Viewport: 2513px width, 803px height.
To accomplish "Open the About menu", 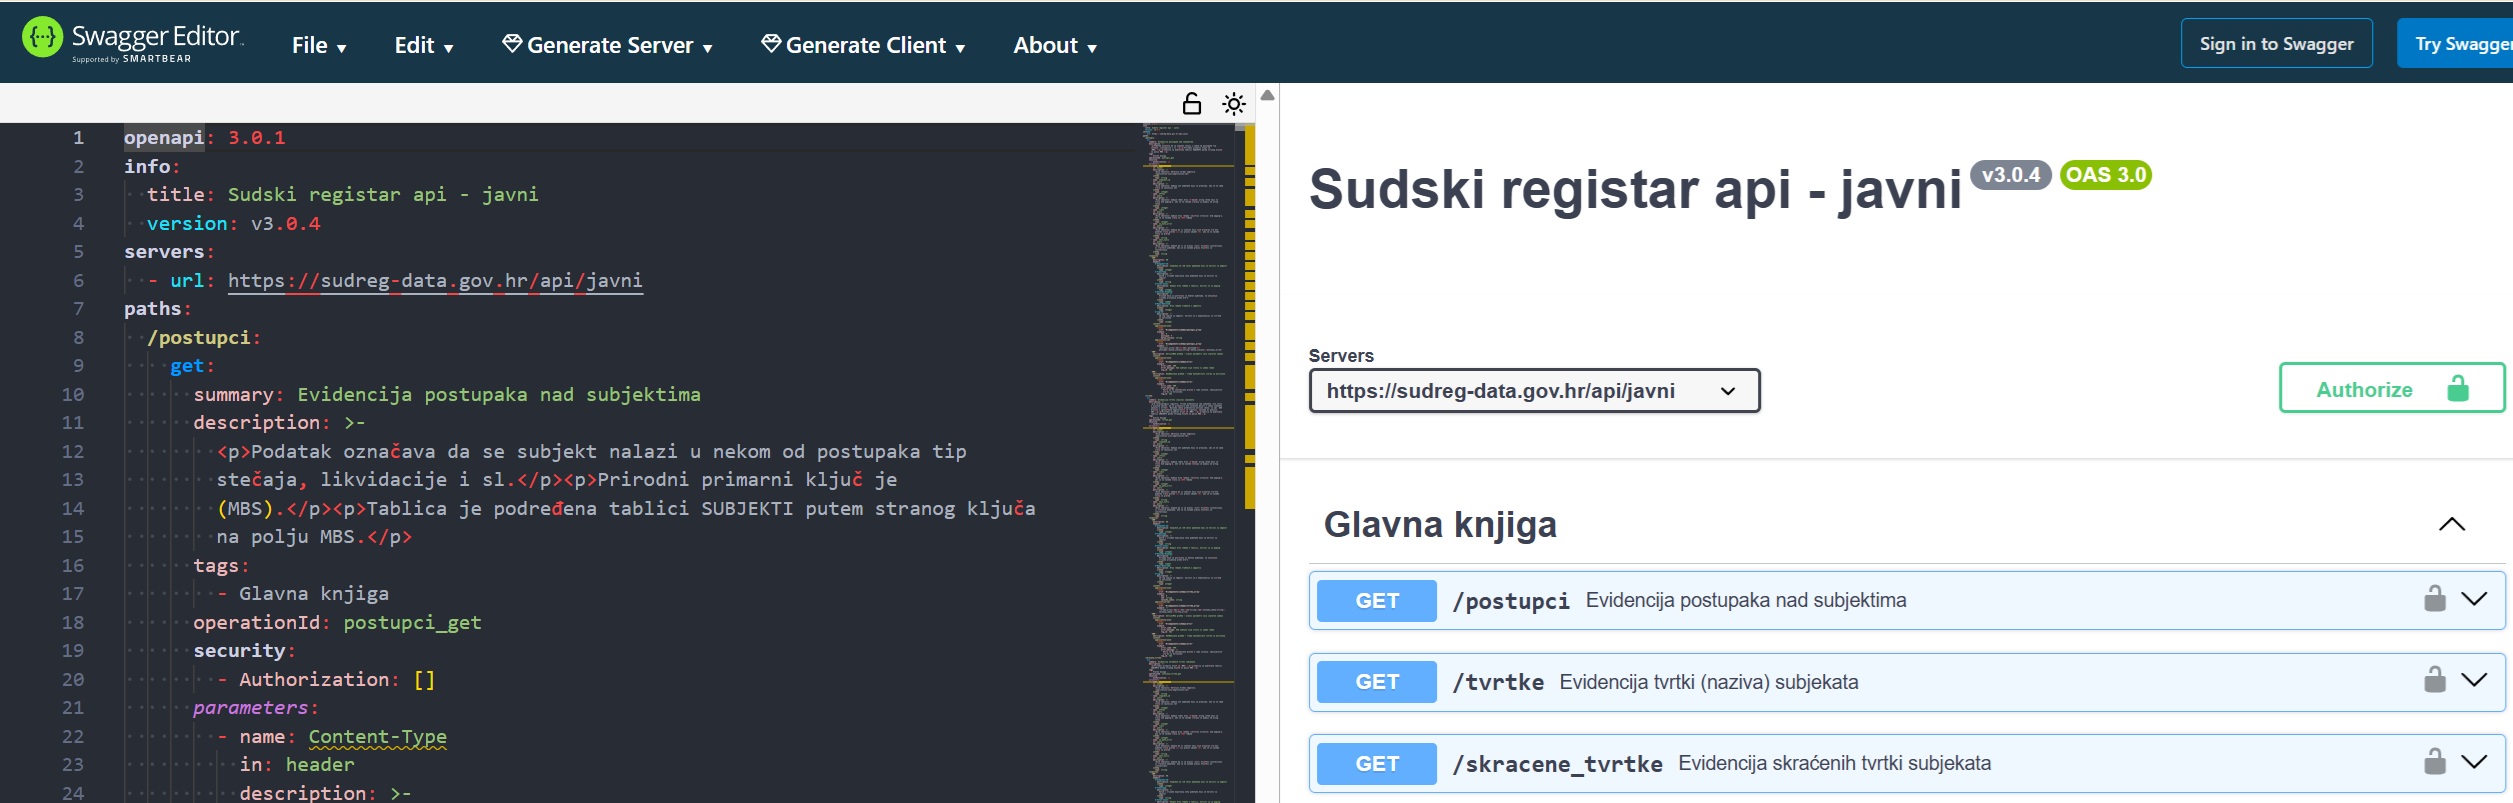I will tap(1054, 45).
